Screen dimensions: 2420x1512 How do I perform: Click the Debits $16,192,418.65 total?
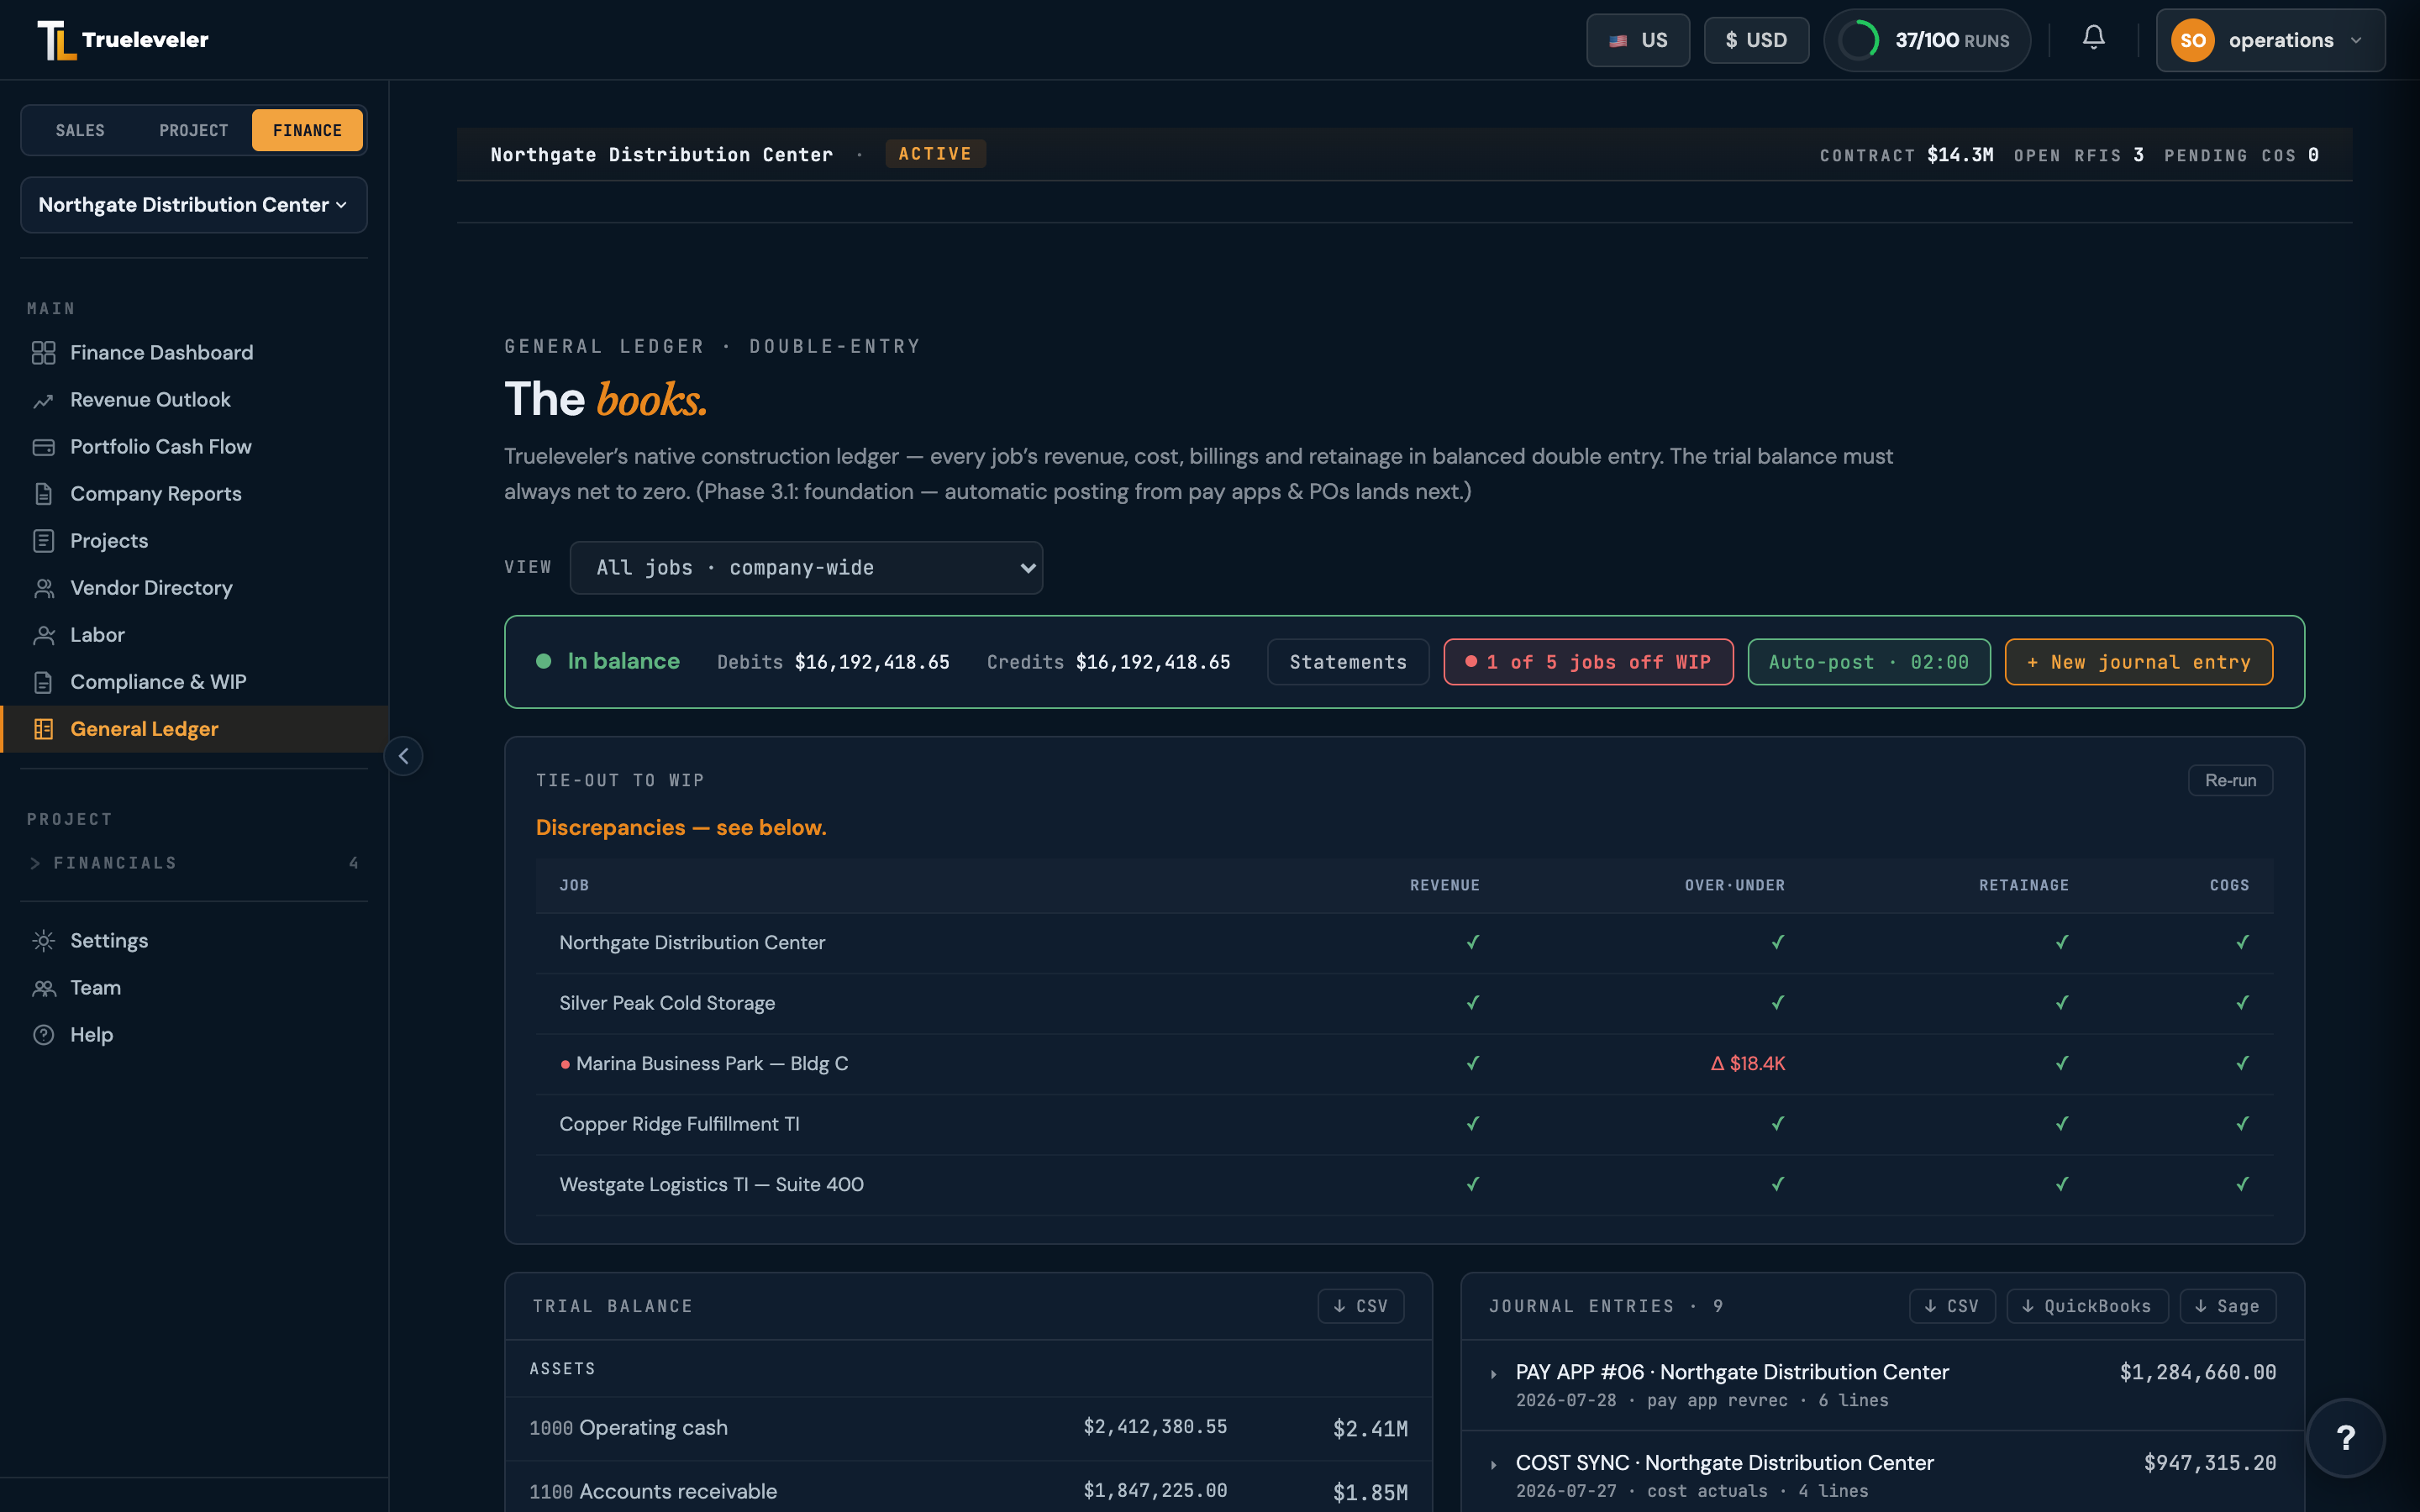point(833,662)
